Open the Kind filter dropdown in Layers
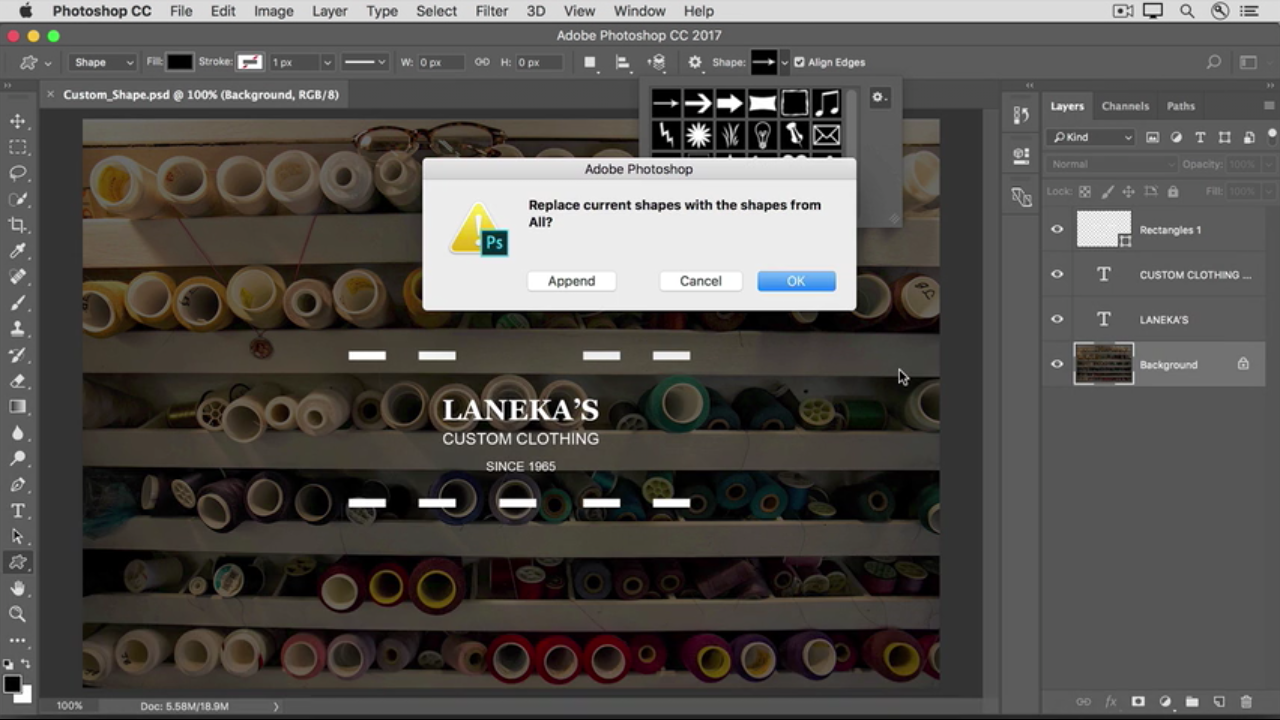This screenshot has width=1280, height=720. click(x=1091, y=137)
